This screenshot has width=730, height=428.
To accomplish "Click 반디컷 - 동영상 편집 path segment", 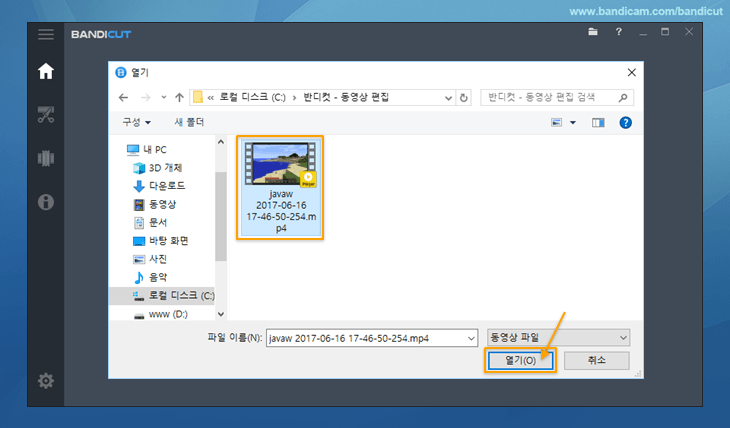I will [x=346, y=97].
